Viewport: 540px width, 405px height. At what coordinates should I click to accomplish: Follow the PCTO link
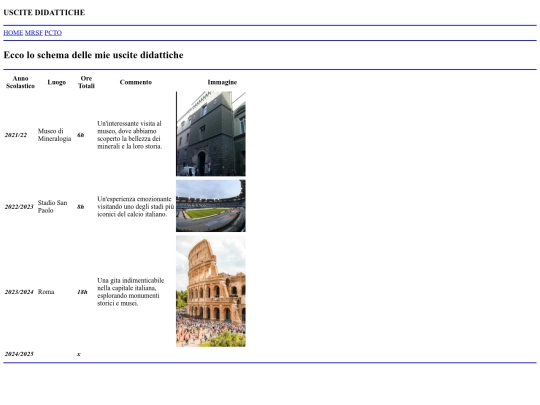pyautogui.click(x=53, y=33)
